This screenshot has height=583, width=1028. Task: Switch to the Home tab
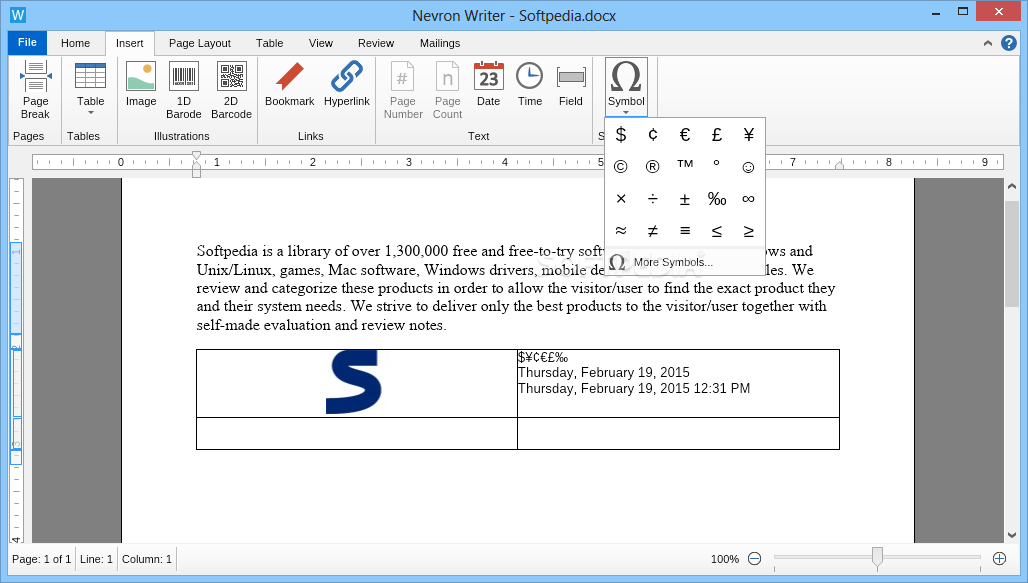pos(75,43)
